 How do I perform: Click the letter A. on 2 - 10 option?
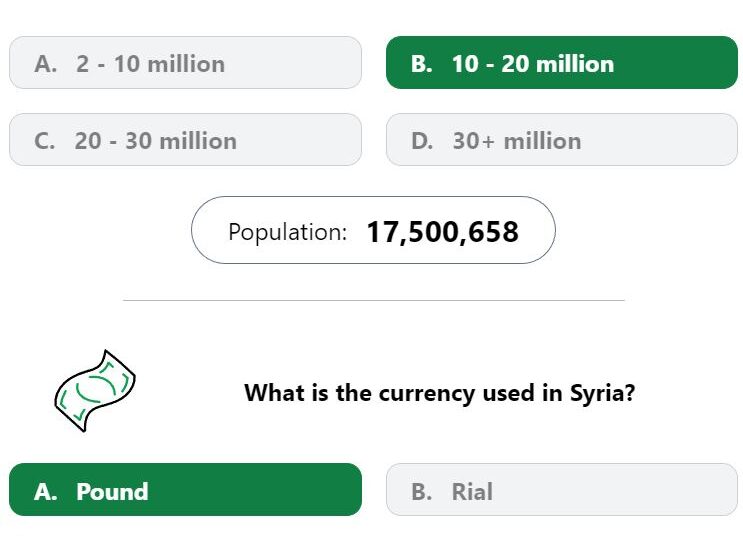point(45,64)
